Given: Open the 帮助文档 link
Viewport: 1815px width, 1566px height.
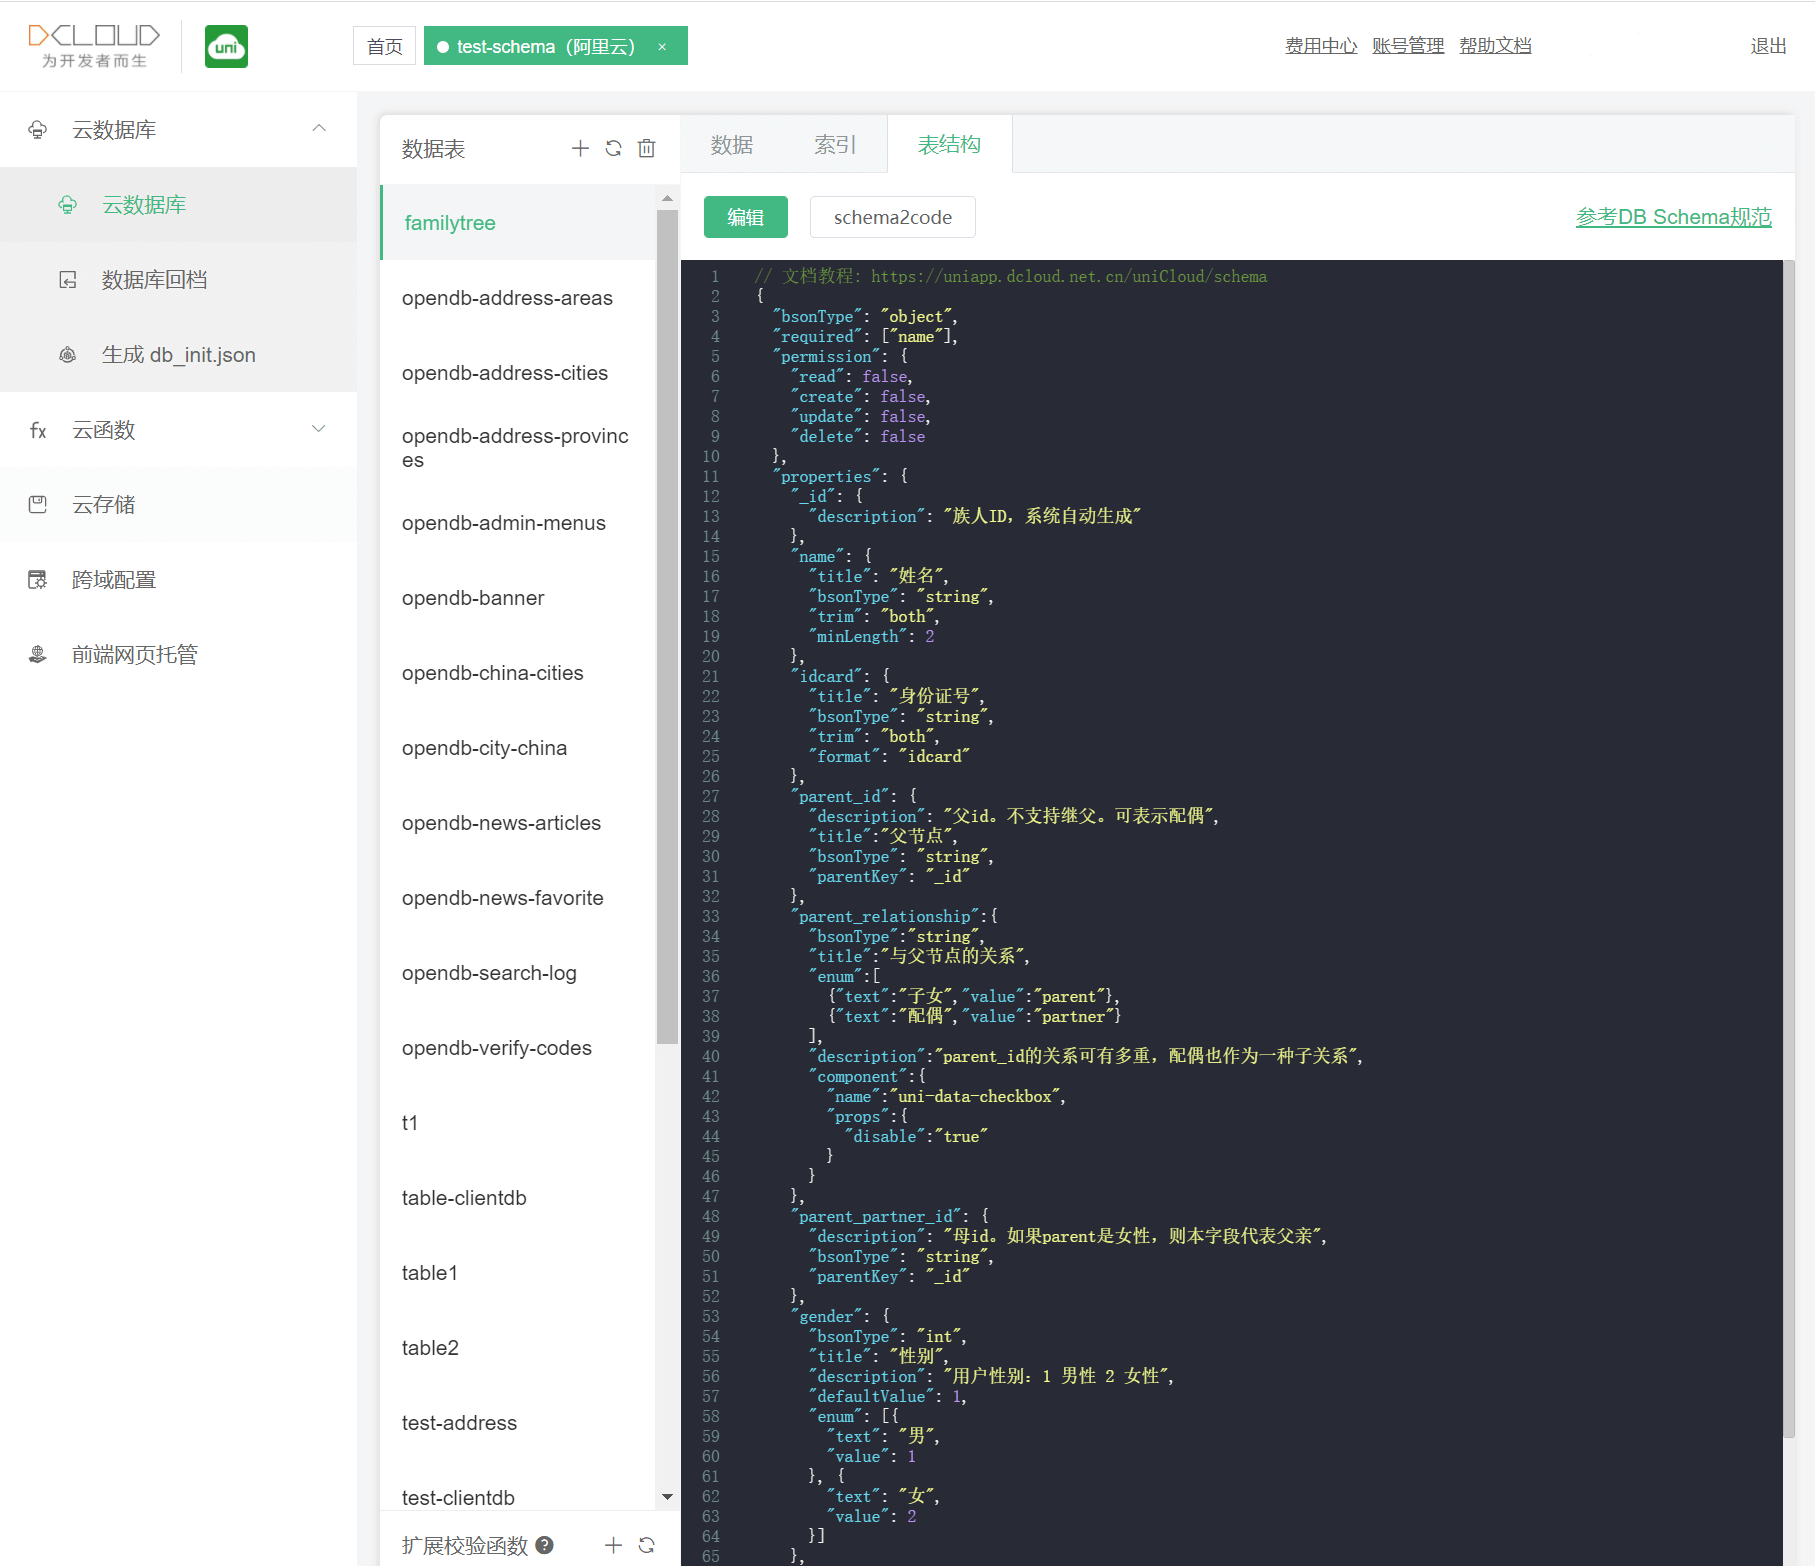Looking at the screenshot, I should pos(1495,46).
